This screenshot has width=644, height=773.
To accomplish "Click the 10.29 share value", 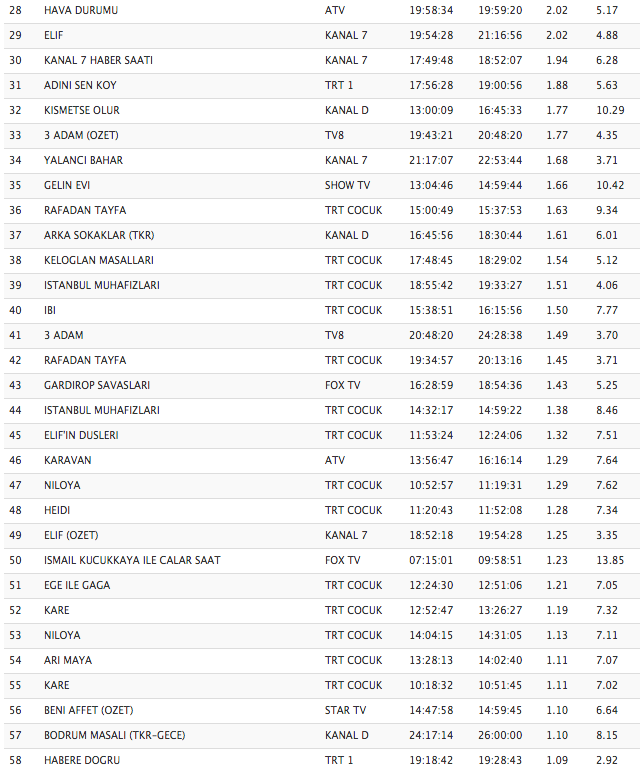I will pos(610,110).
